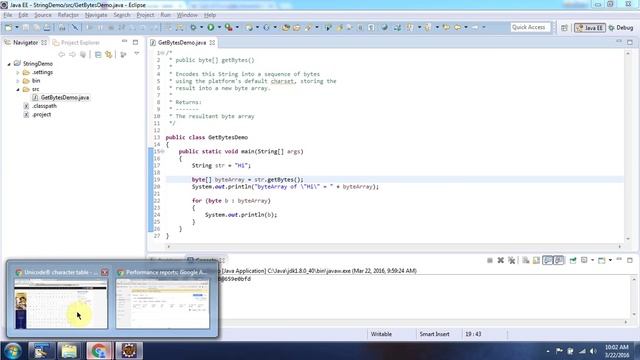This screenshot has width=640, height=360.
Task: Click the Terminate square in the console toolbar
Action: (x=490, y=260)
